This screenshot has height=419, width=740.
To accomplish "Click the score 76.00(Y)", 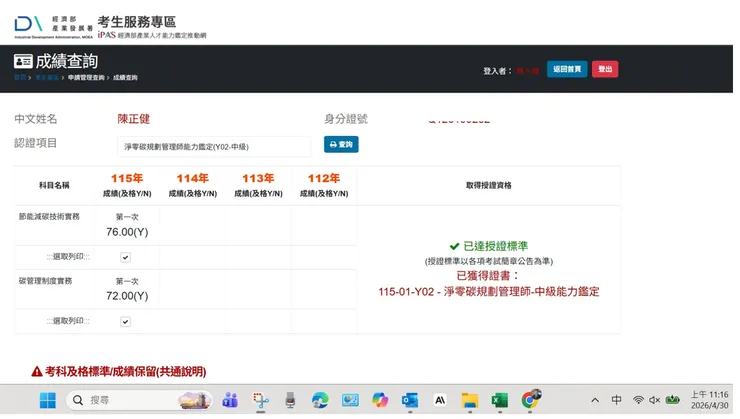I will pyautogui.click(x=127, y=232).
